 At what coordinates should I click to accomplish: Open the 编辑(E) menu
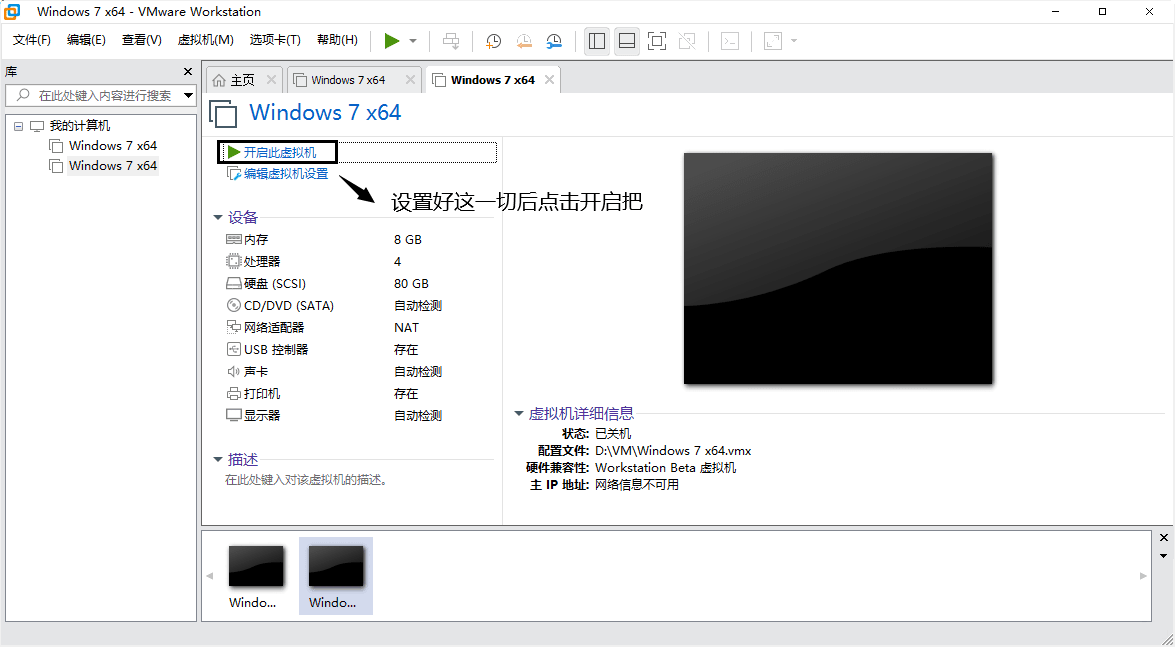tap(86, 40)
